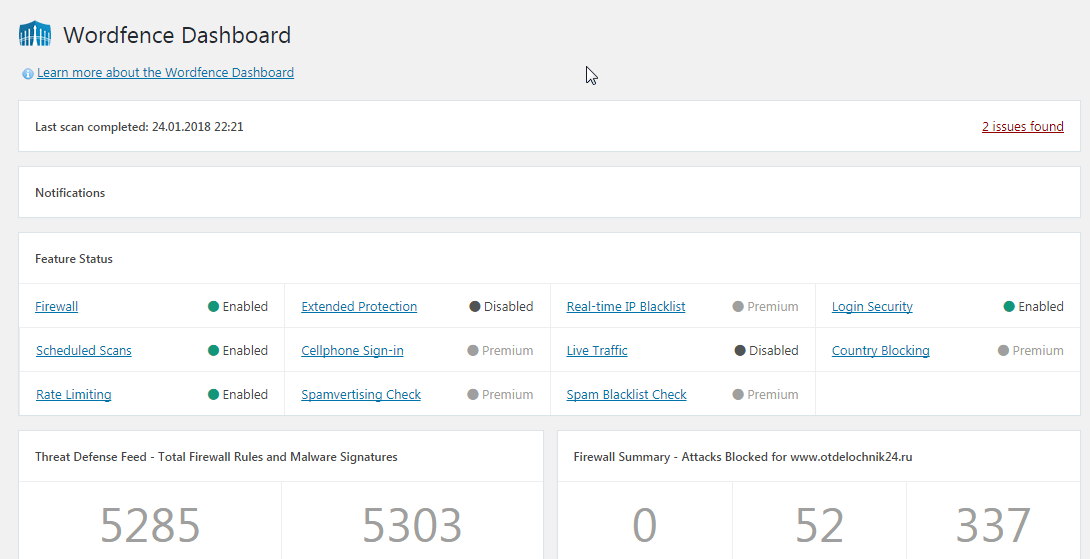Click the Threat Defense Feed panel heading

coord(216,457)
